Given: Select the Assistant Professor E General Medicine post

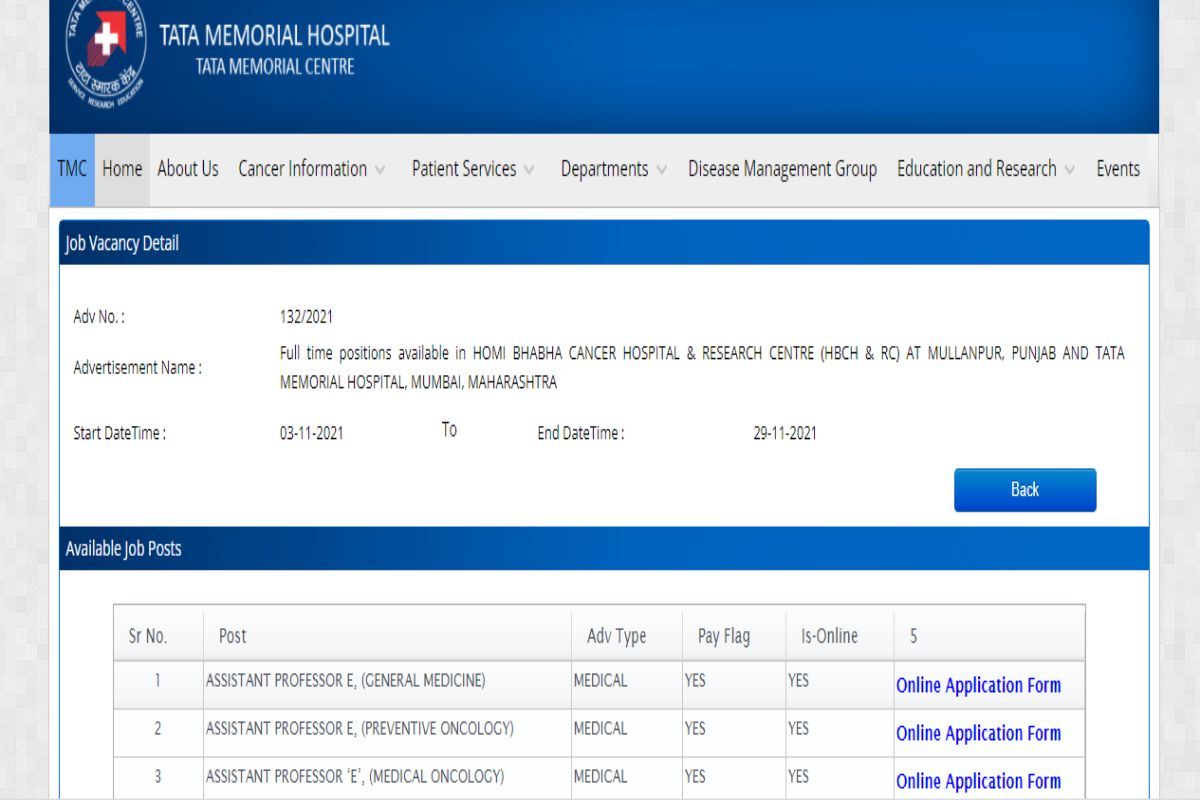Looking at the screenshot, I should click(x=345, y=680).
